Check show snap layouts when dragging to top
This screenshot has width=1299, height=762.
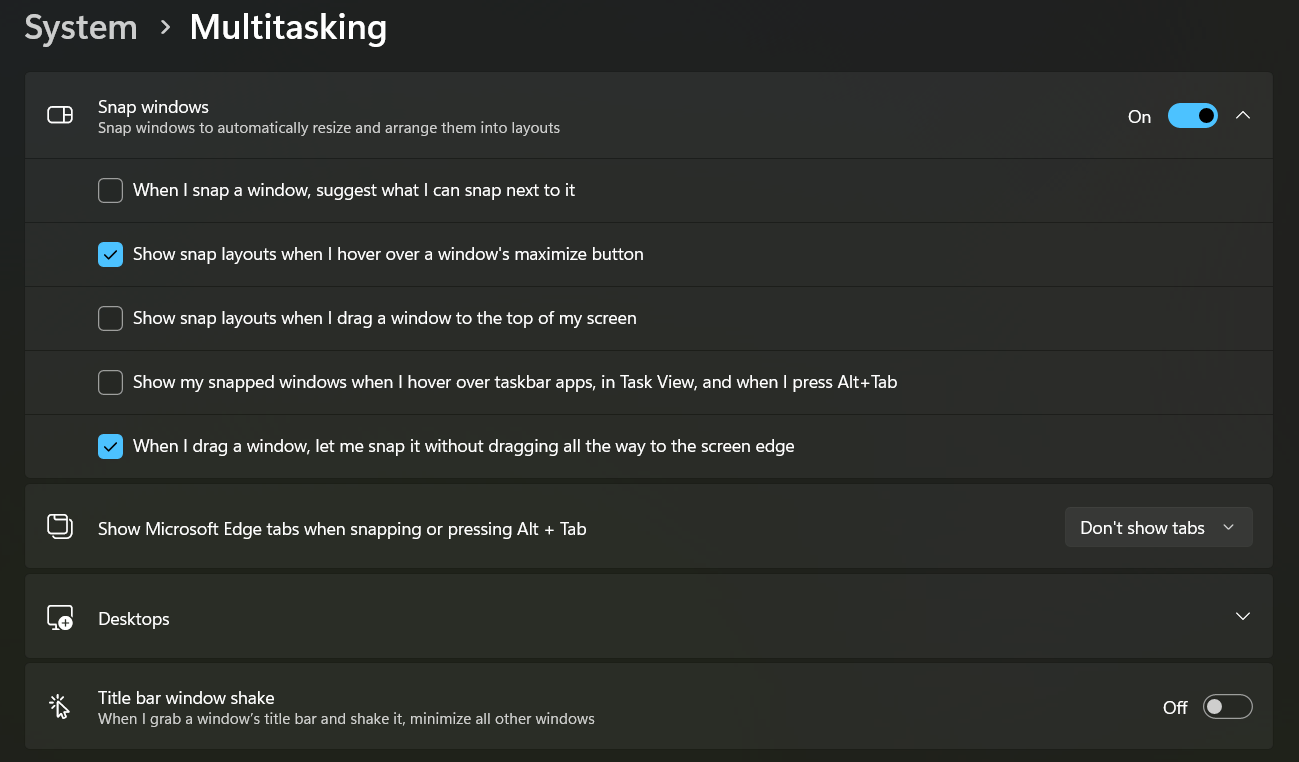(110, 318)
